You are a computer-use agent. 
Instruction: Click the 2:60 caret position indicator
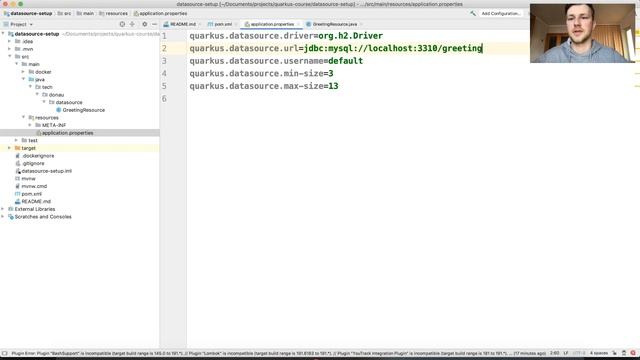[x=555, y=353]
